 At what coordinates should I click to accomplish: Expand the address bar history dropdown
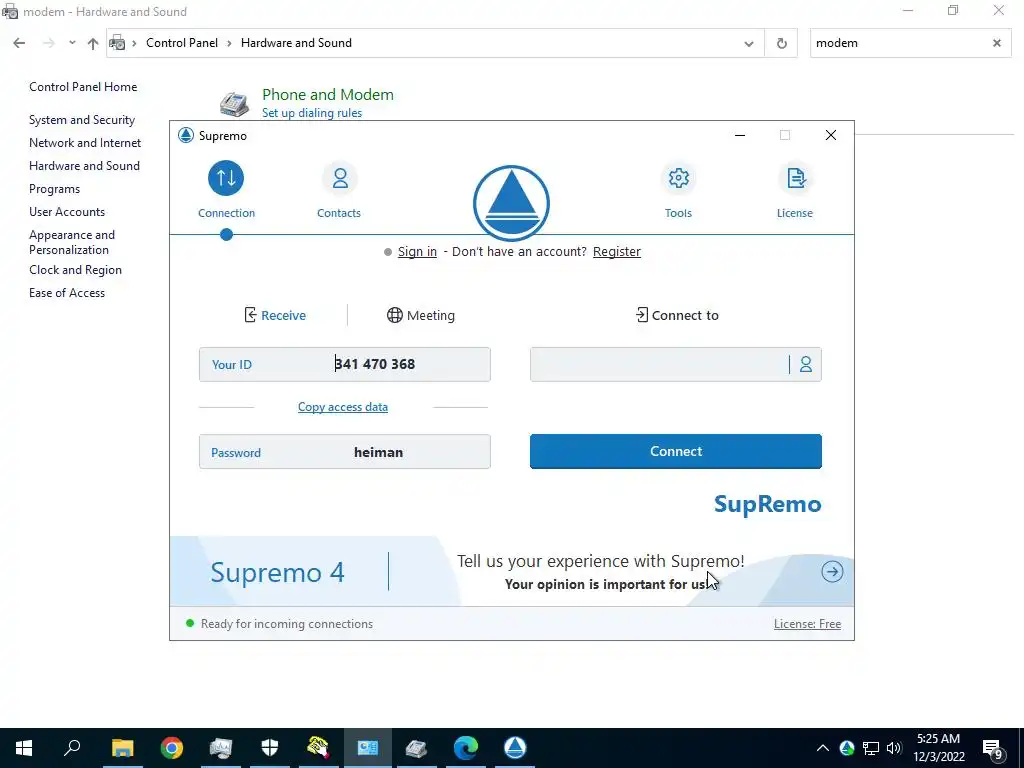(749, 44)
